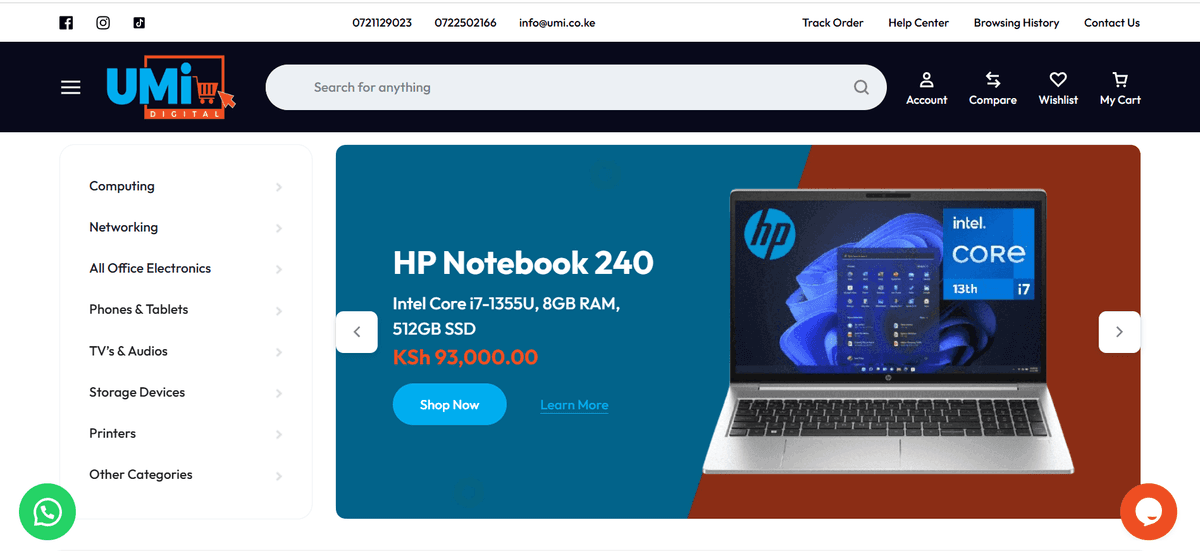The width and height of the screenshot is (1200, 551).
Task: Open My Cart icon
Action: [x=1120, y=79]
